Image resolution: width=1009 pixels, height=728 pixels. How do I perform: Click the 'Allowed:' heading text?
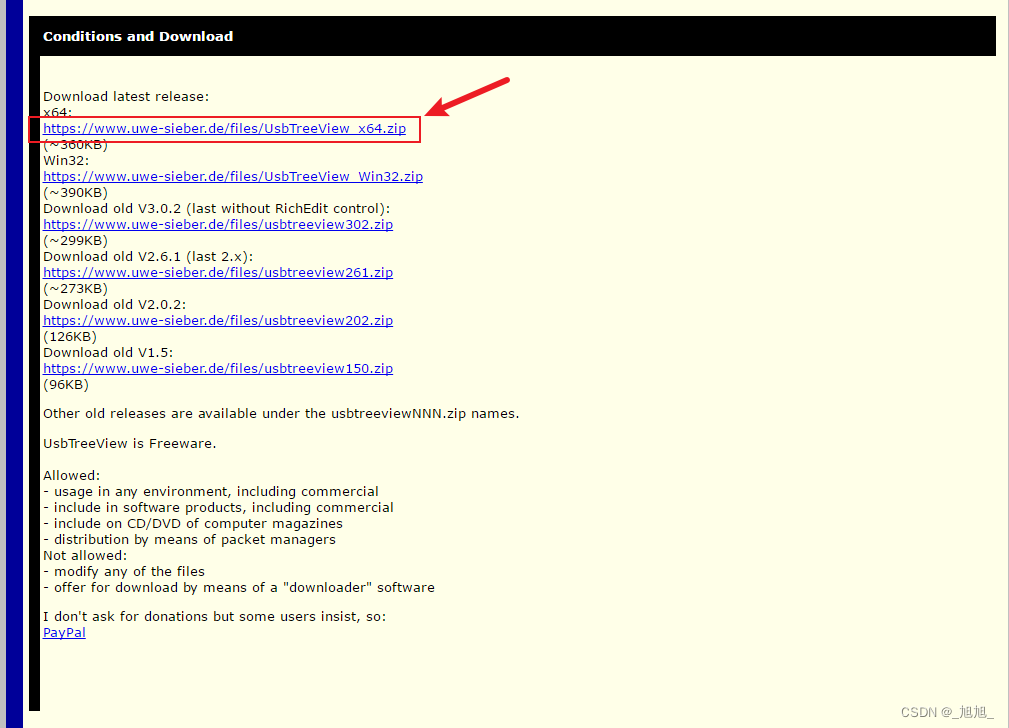(x=71, y=476)
